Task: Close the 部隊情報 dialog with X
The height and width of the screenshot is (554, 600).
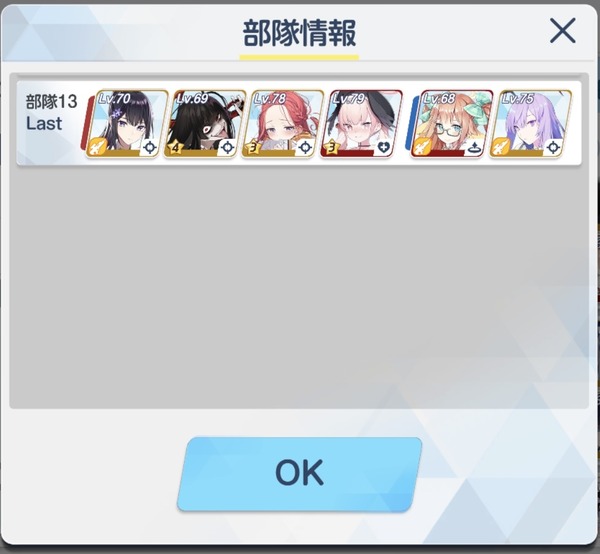Action: tap(562, 31)
